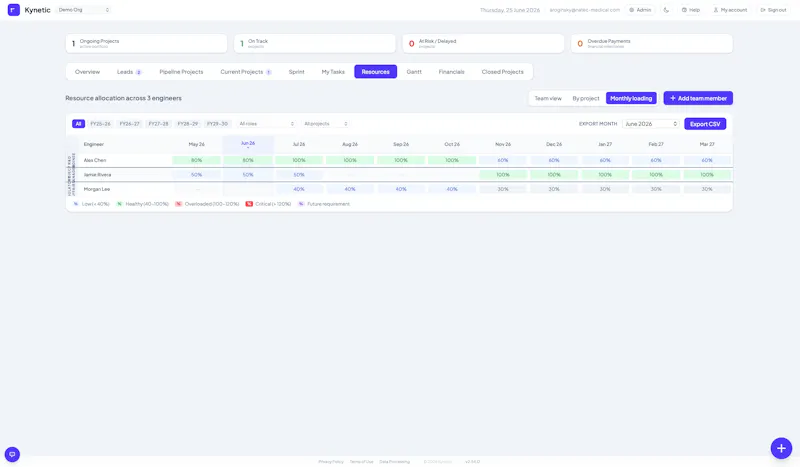This screenshot has height=467, width=800.
Task: Open the Gantt tab
Action: pyautogui.click(x=414, y=72)
